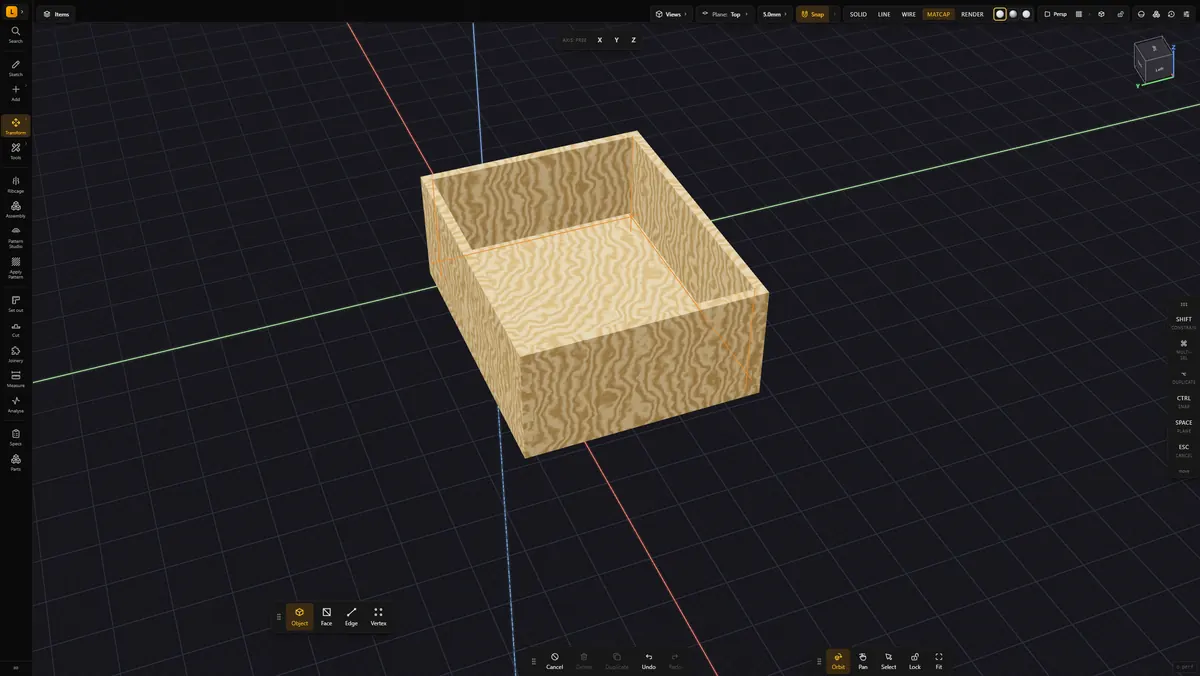Open the Analyse tool
The width and height of the screenshot is (1200, 676).
pos(16,404)
